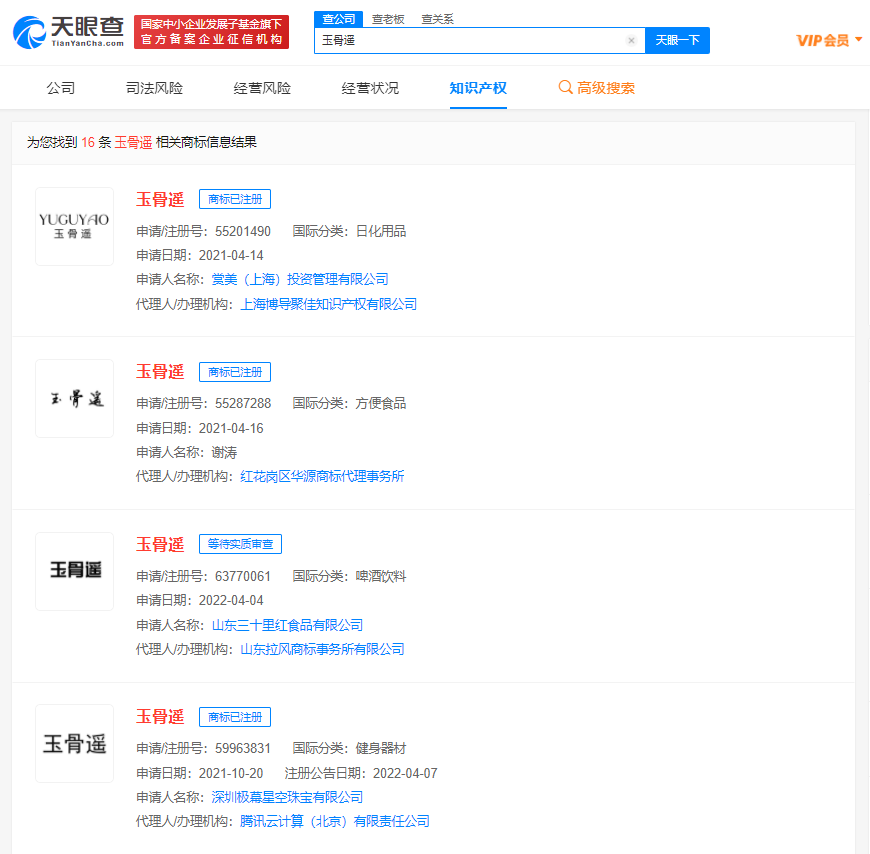
Task: Click the 等待实质审查 status tag
Action: pyautogui.click(x=240, y=544)
